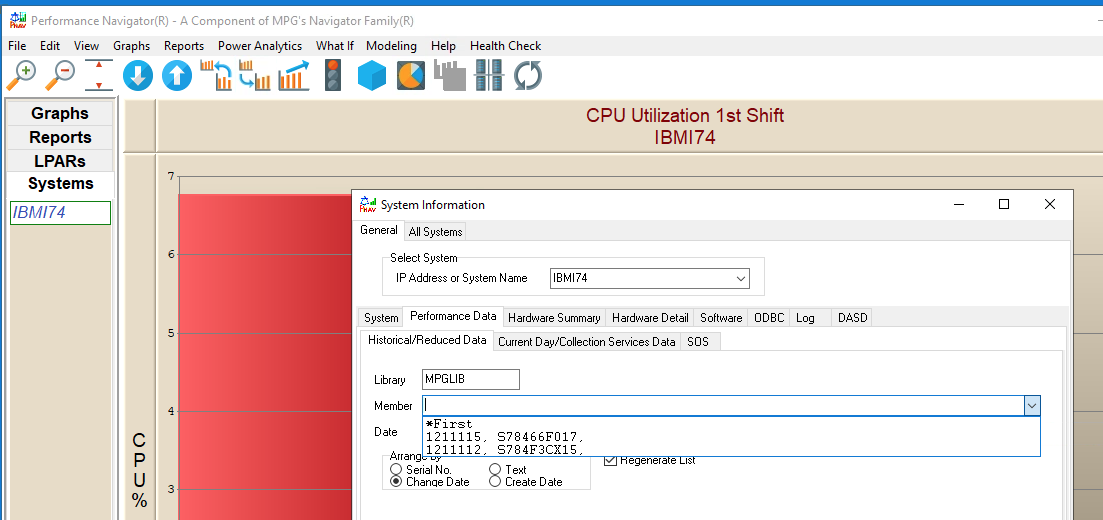The height and width of the screenshot is (520, 1103).
Task: Open the IP Address or System Name dropdown
Action: pos(741,279)
